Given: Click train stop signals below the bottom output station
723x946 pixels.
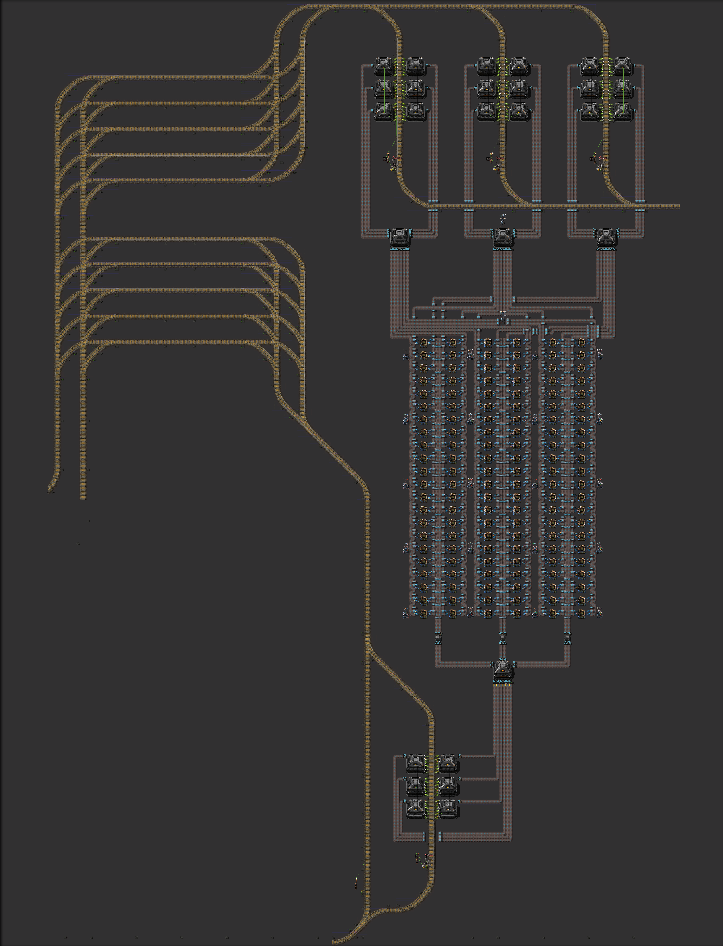Looking at the screenshot, I should [x=423, y=858].
